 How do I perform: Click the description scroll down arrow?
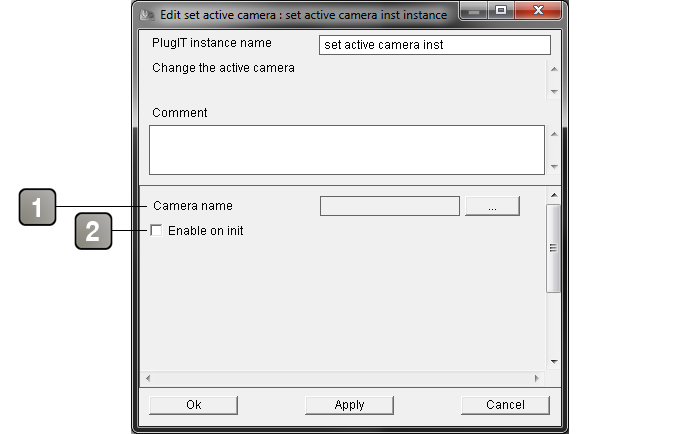(x=554, y=92)
